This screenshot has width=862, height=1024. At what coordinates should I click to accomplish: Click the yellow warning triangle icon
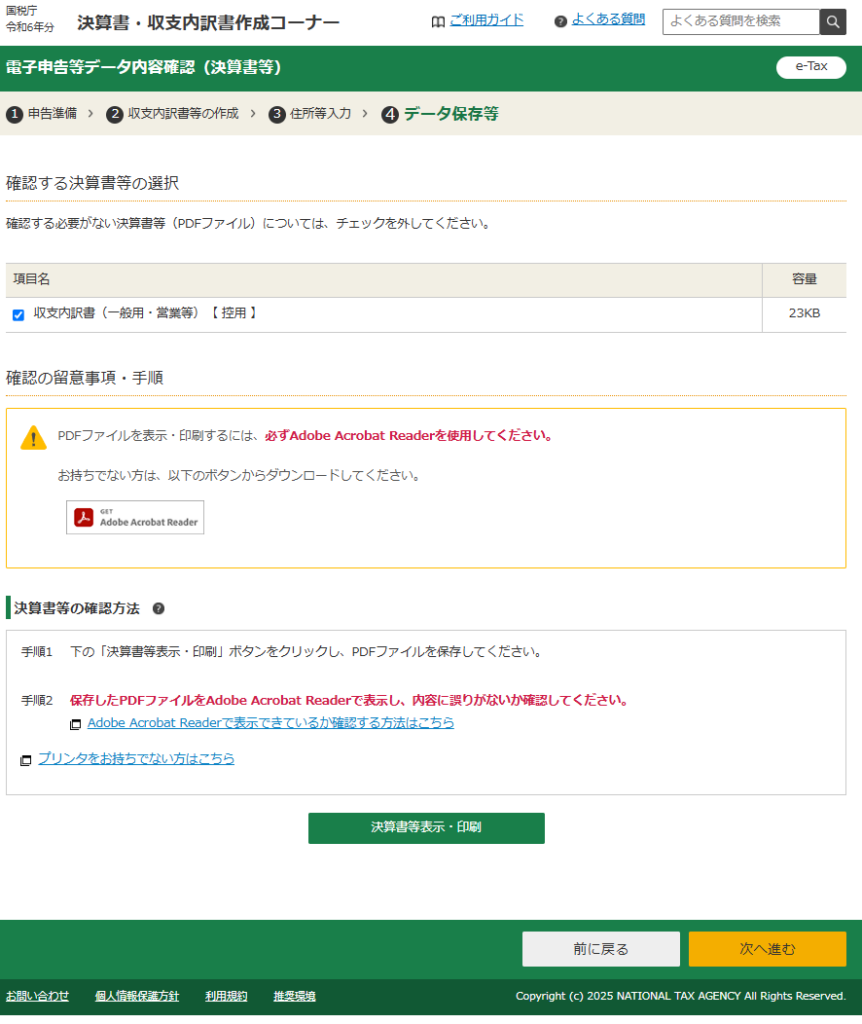point(34,438)
